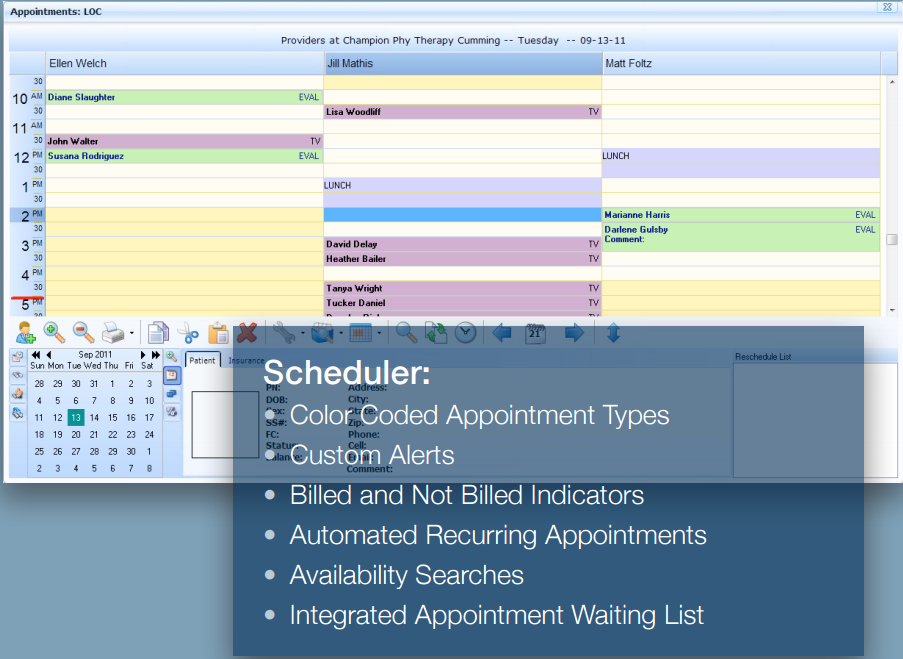Screen dimensions: 903x659
Task: Go to next day with right arrow
Action: coord(574,333)
